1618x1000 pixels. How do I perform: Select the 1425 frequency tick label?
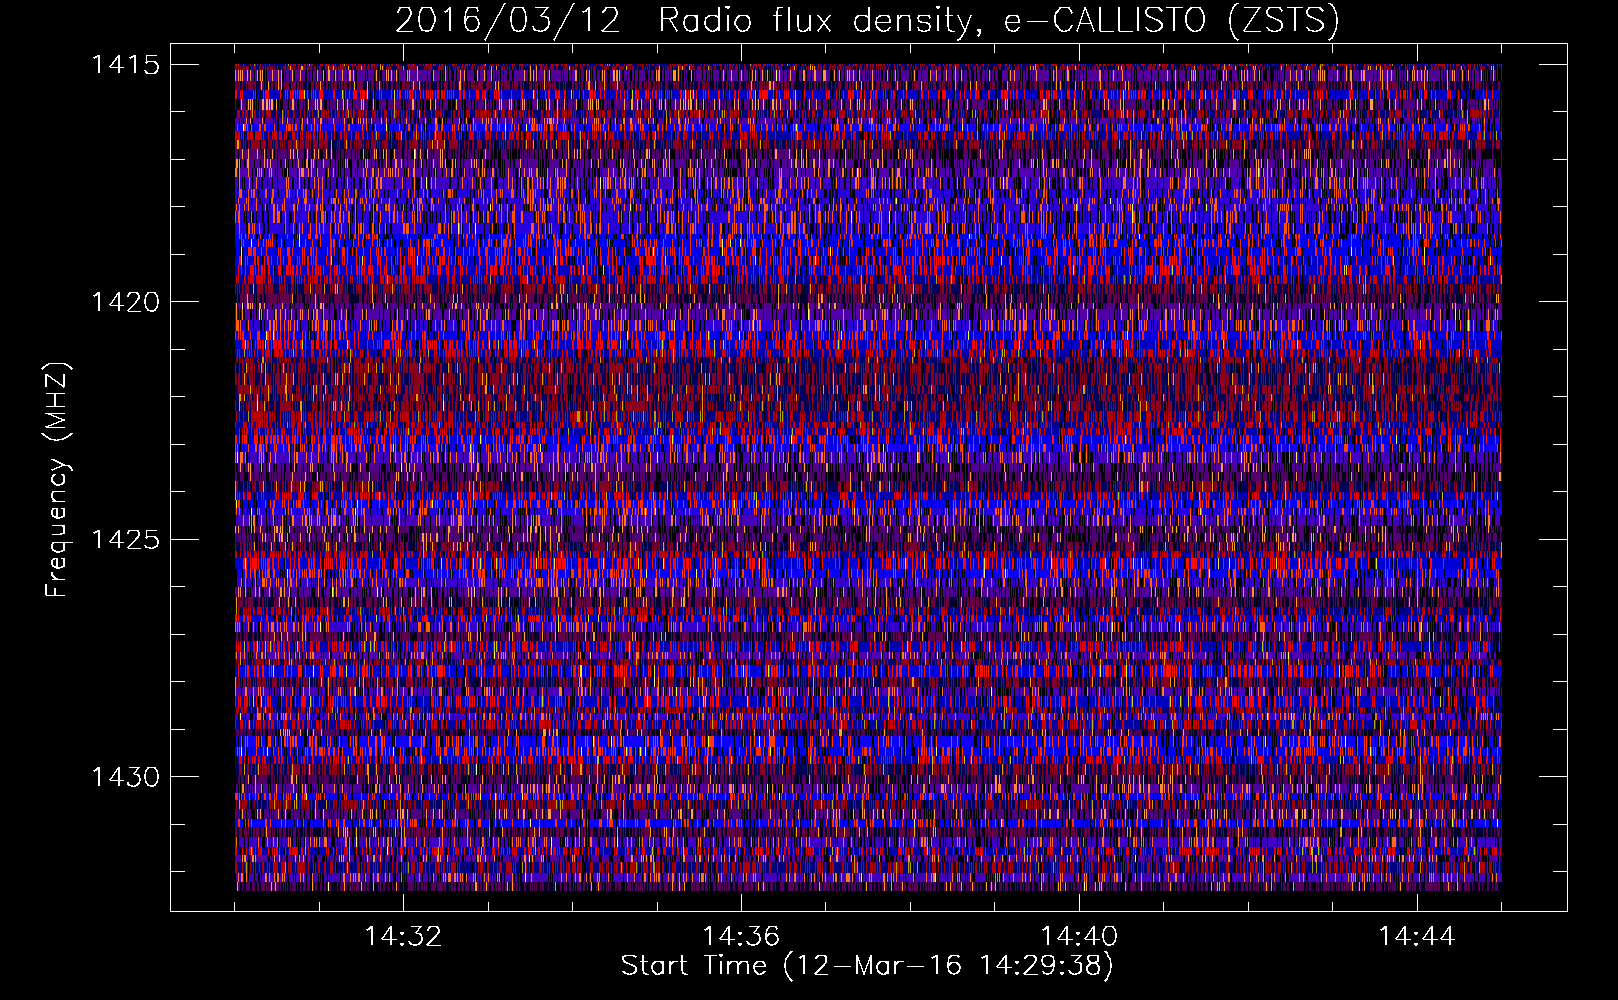coord(125,540)
